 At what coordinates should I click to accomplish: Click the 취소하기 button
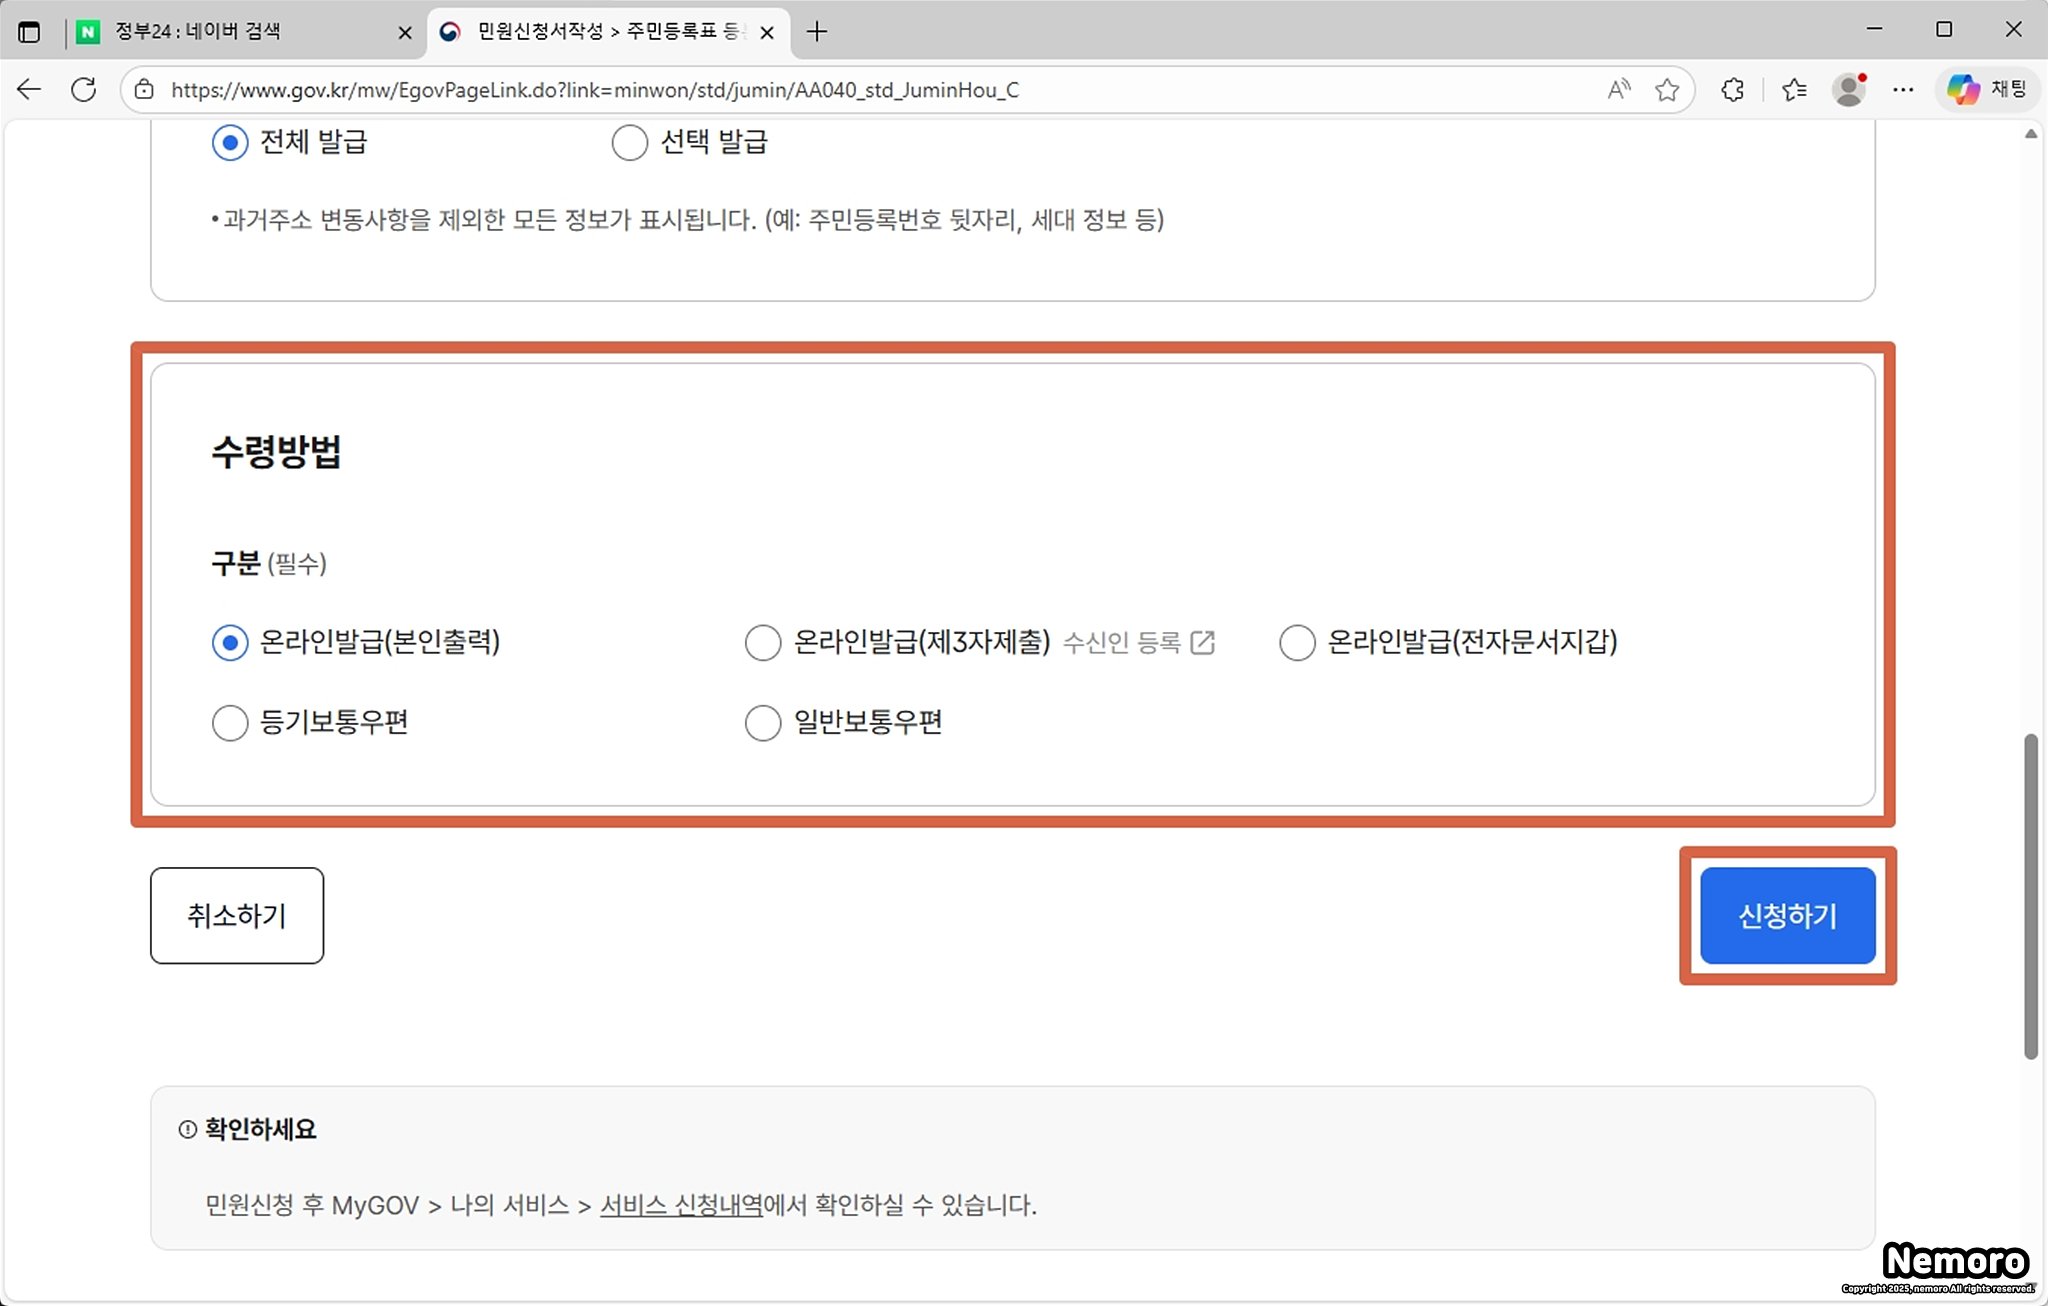(237, 915)
